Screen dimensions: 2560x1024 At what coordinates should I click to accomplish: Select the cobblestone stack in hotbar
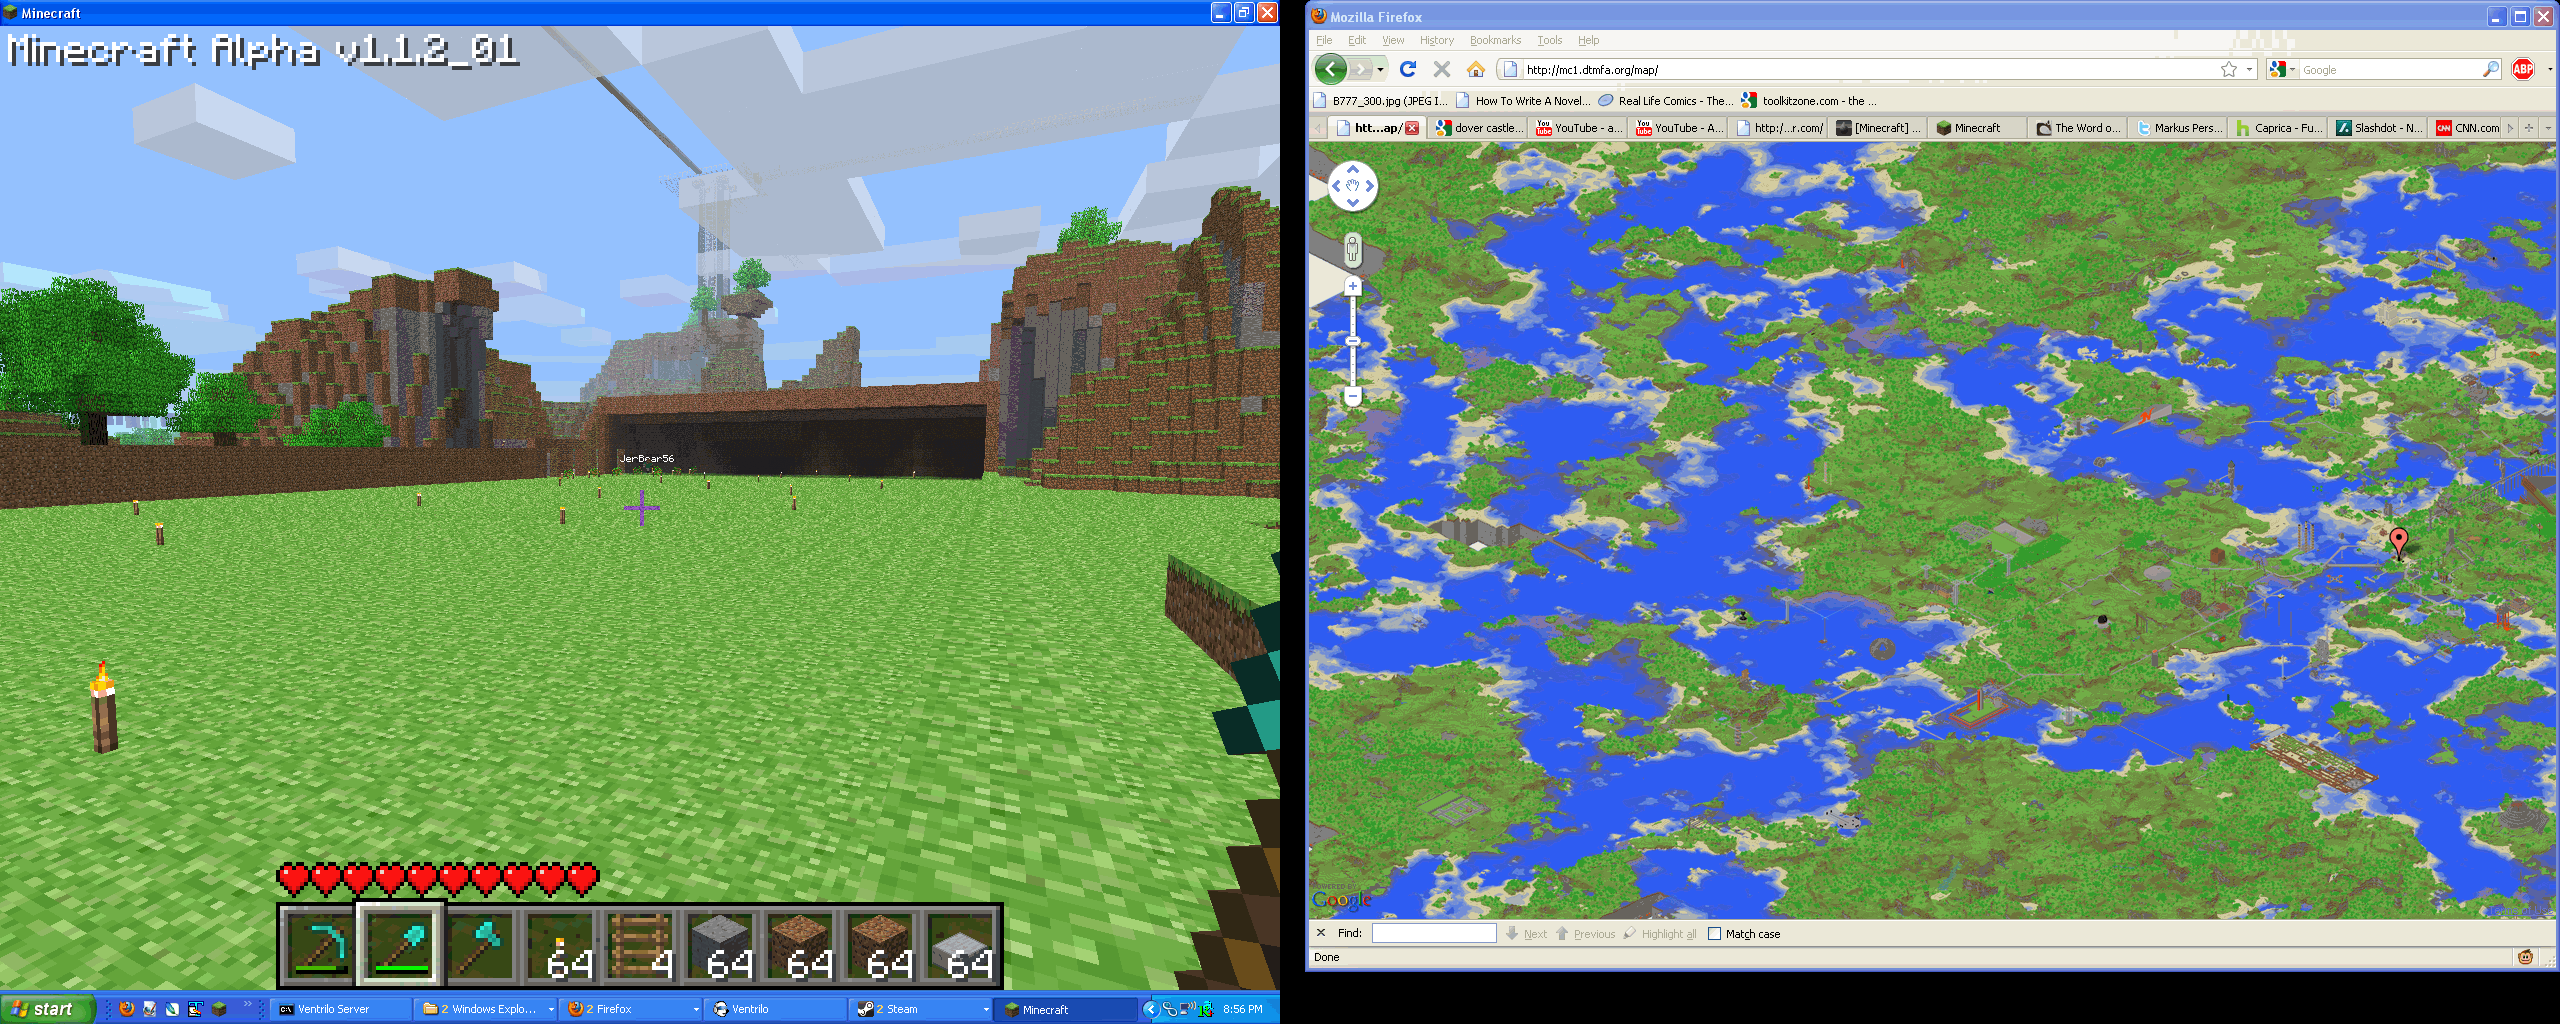click(x=720, y=945)
